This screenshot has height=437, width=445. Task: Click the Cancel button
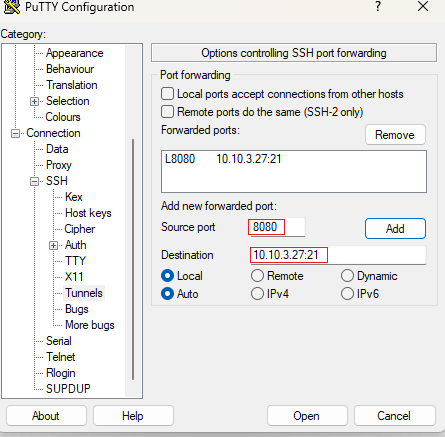point(395,416)
